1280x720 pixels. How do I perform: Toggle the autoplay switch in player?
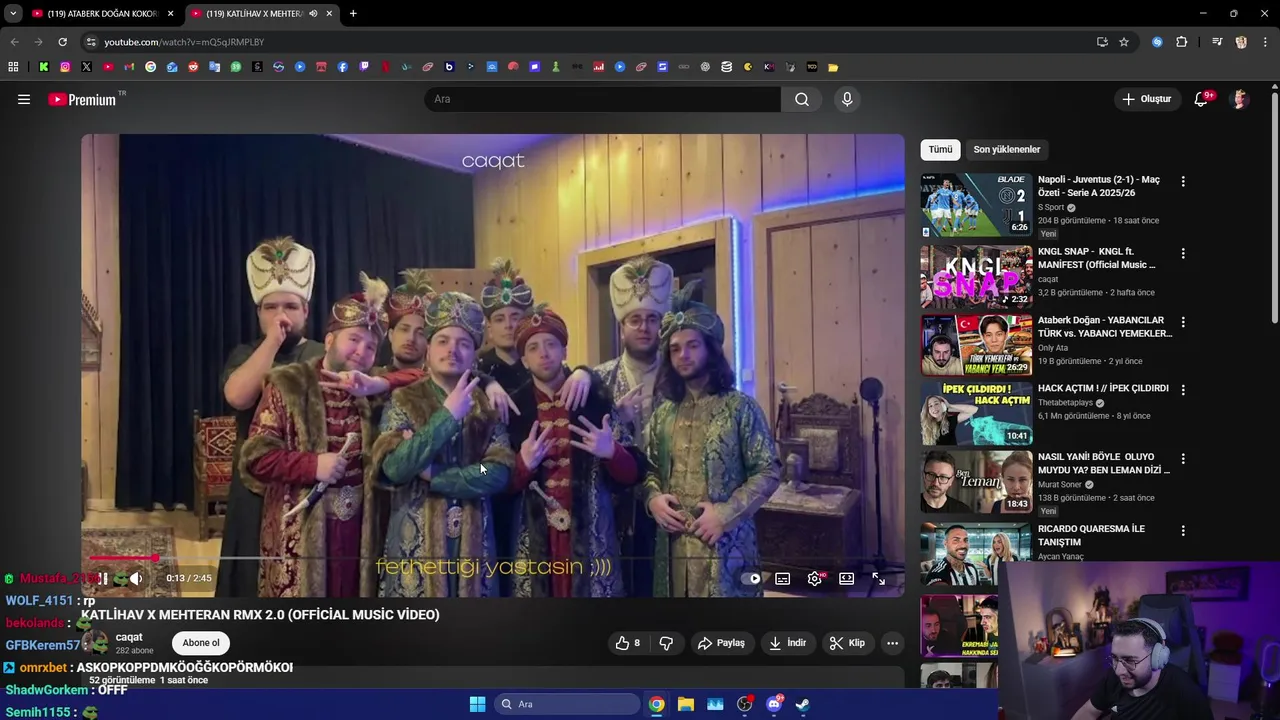pos(752,578)
